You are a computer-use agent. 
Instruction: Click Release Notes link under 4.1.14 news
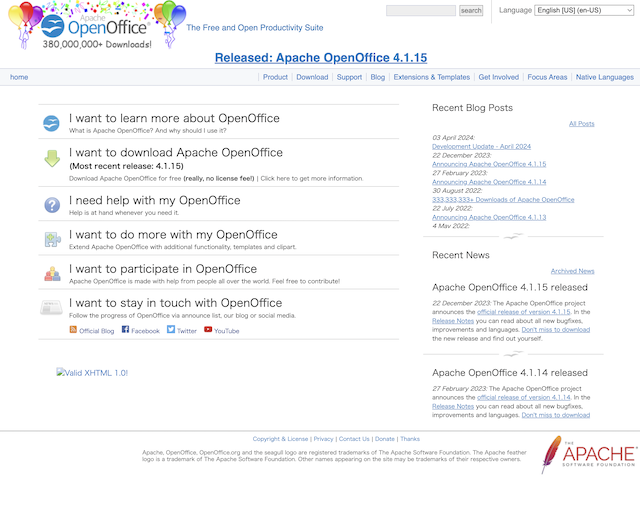pos(453,406)
